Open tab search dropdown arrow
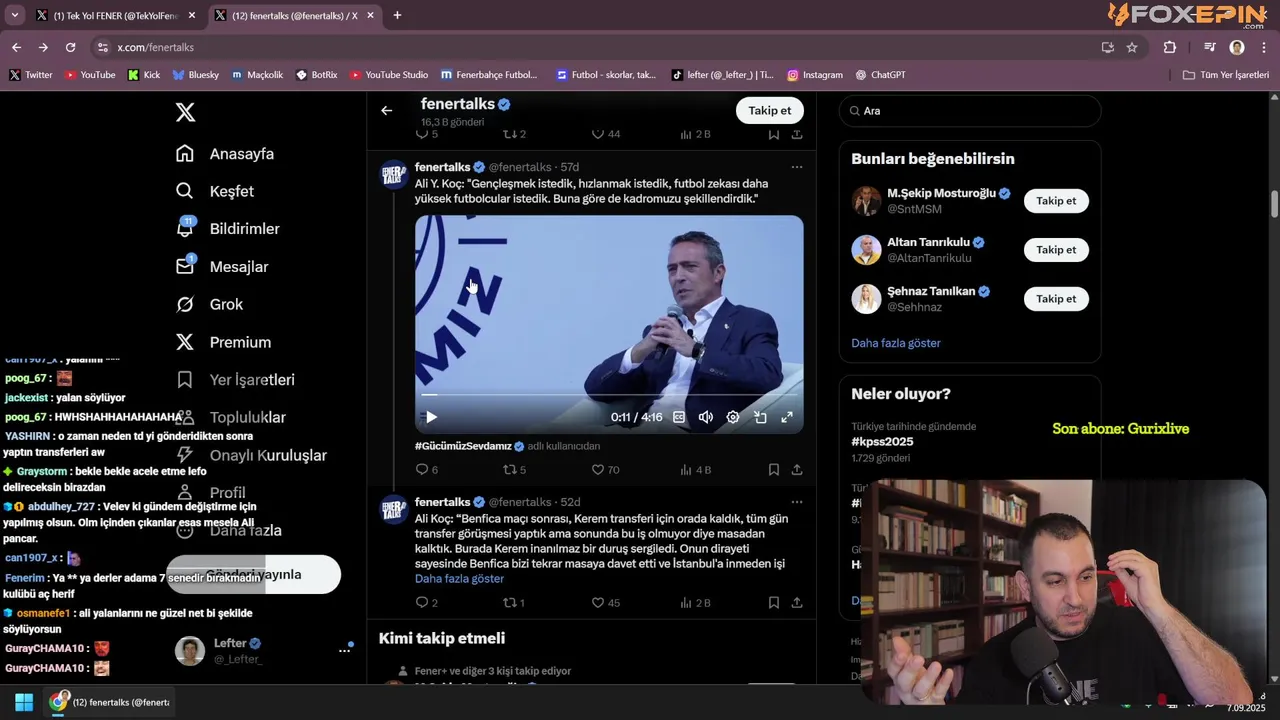 coord(14,16)
